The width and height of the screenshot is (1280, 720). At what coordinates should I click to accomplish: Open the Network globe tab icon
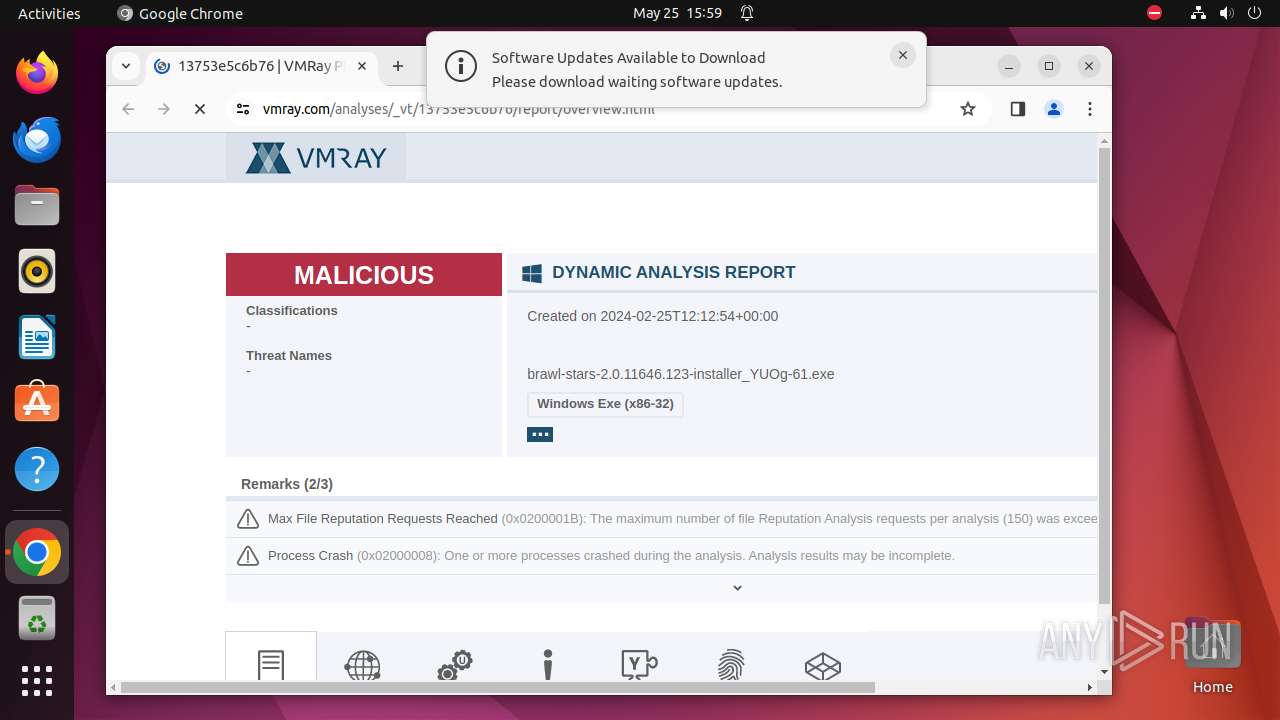(x=362, y=665)
